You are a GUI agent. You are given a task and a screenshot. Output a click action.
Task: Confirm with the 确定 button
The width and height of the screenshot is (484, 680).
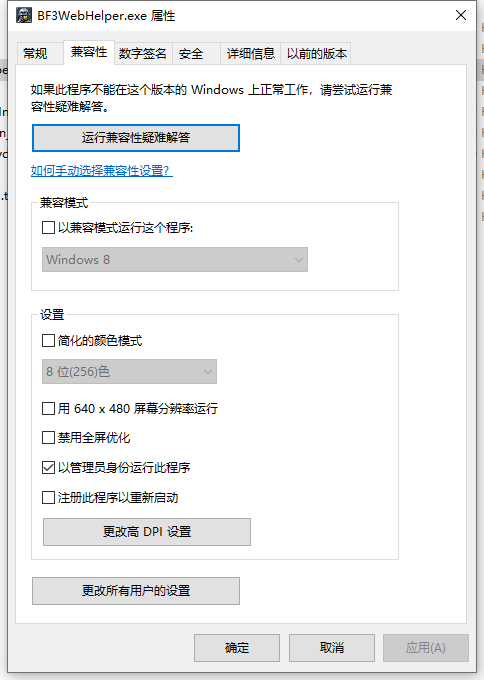[x=237, y=648]
